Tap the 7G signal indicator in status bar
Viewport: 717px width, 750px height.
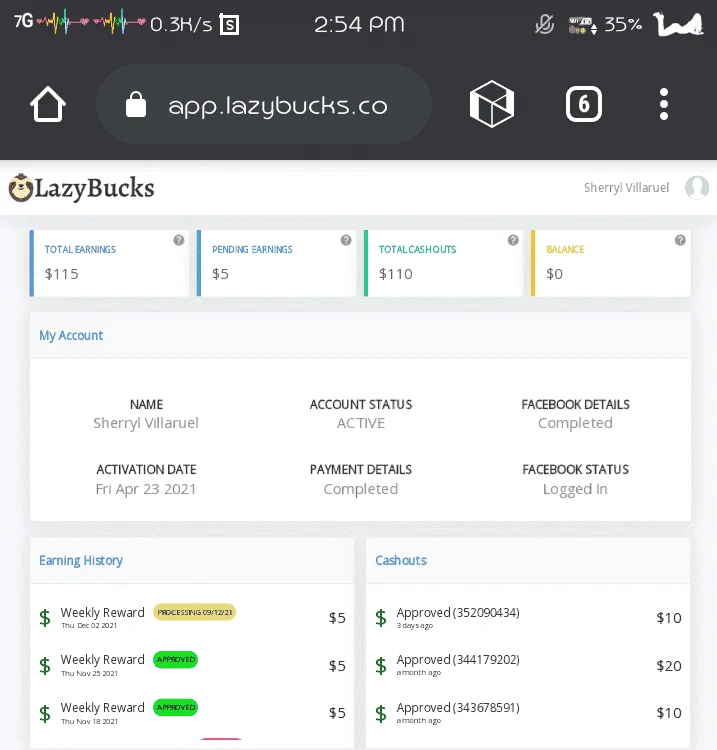pos(23,22)
